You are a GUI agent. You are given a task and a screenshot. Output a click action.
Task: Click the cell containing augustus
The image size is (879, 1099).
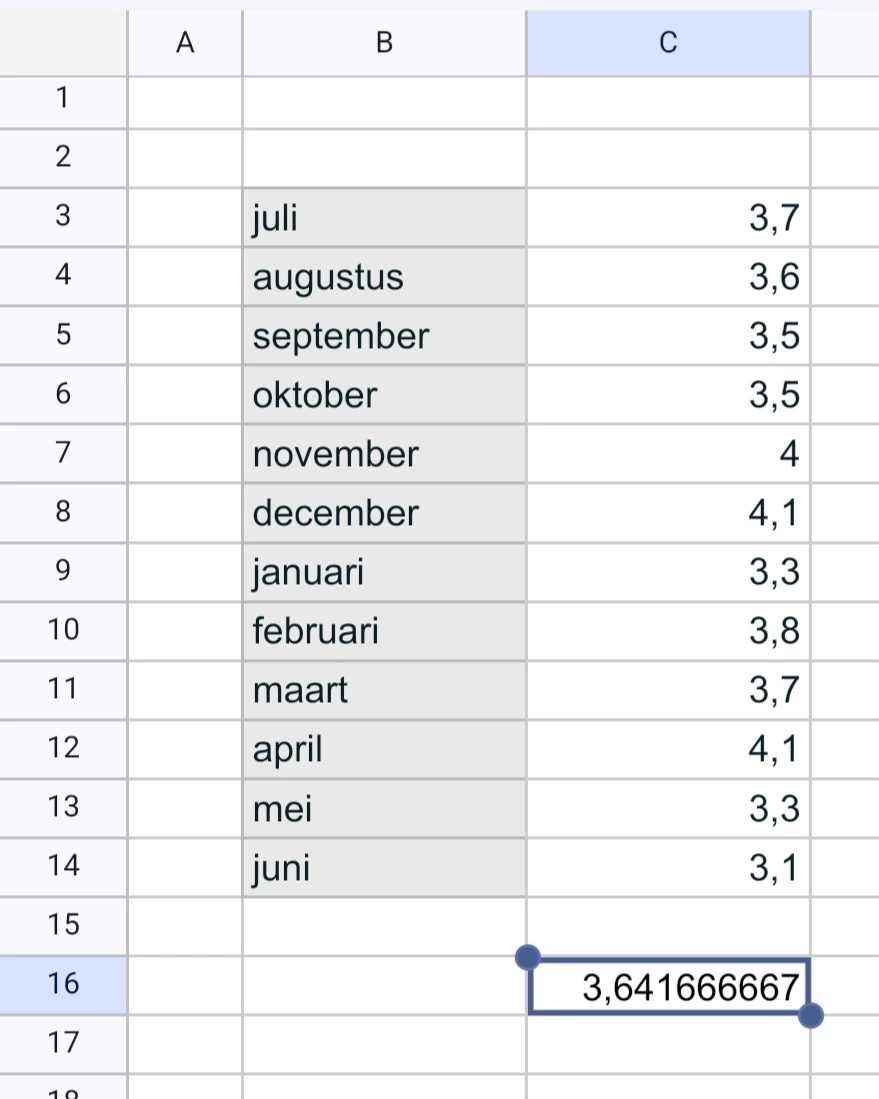(384, 276)
